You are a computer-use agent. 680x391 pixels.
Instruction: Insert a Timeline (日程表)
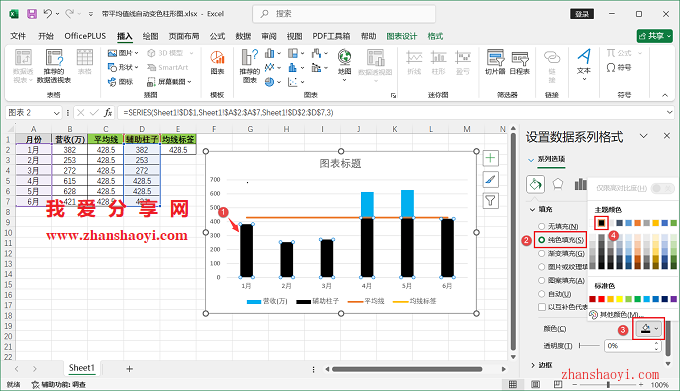click(x=520, y=62)
